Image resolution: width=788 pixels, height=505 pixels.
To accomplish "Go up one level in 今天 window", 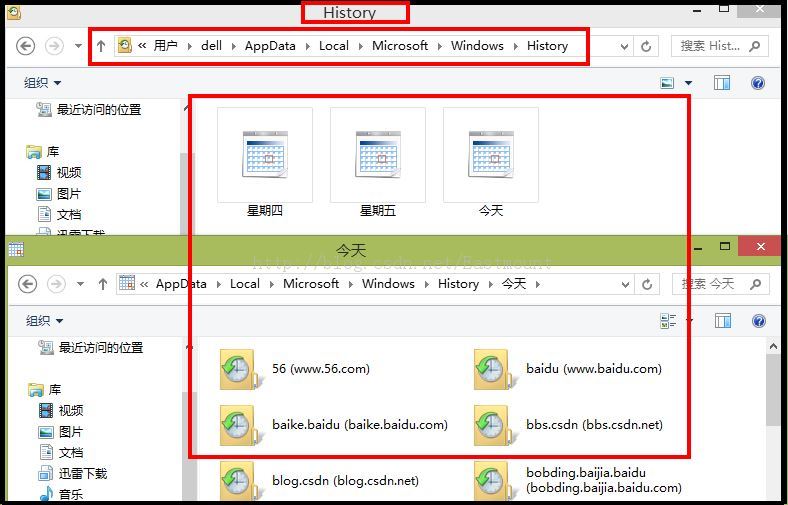I will pyautogui.click(x=103, y=284).
